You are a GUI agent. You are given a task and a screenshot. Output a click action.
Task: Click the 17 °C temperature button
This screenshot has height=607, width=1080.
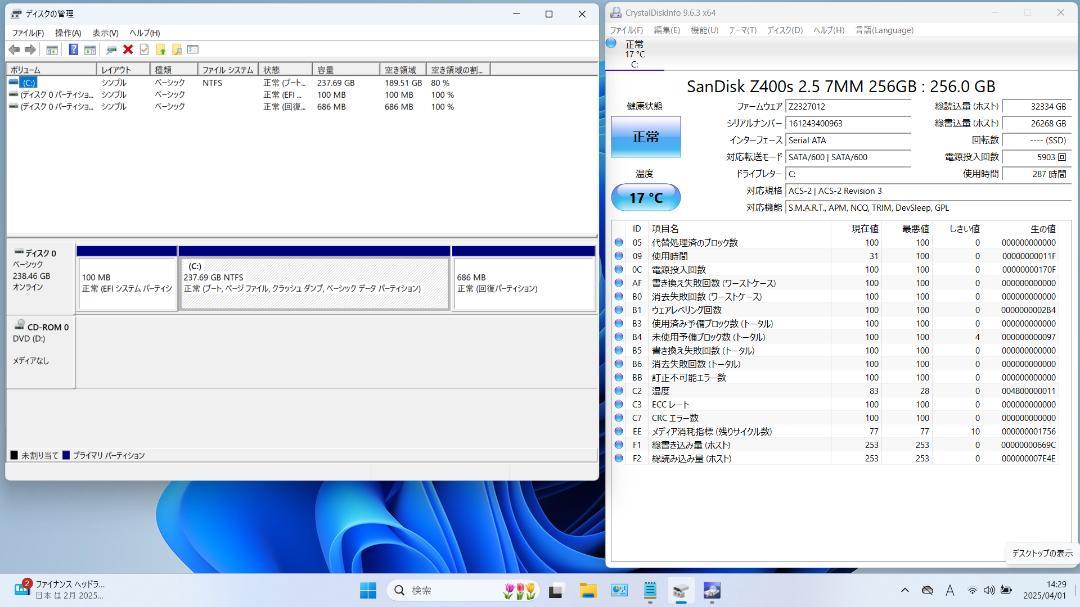click(x=645, y=198)
